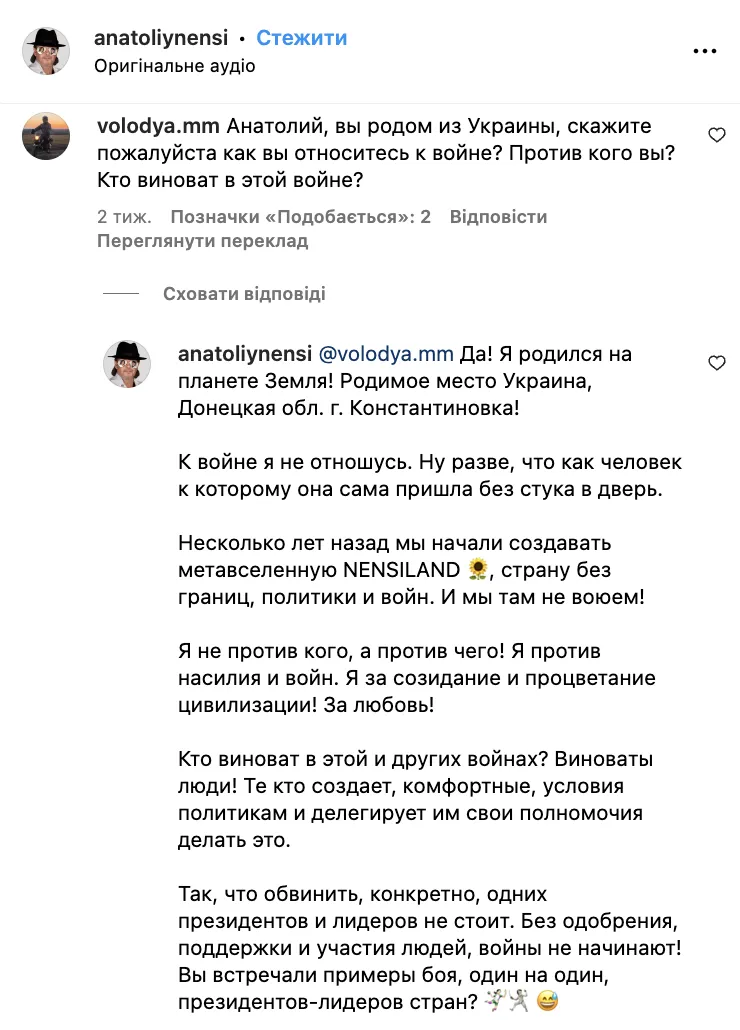The image size is (740, 1030).
Task: Open Оригінальне аудіо audio page
Action: [x=173, y=68]
